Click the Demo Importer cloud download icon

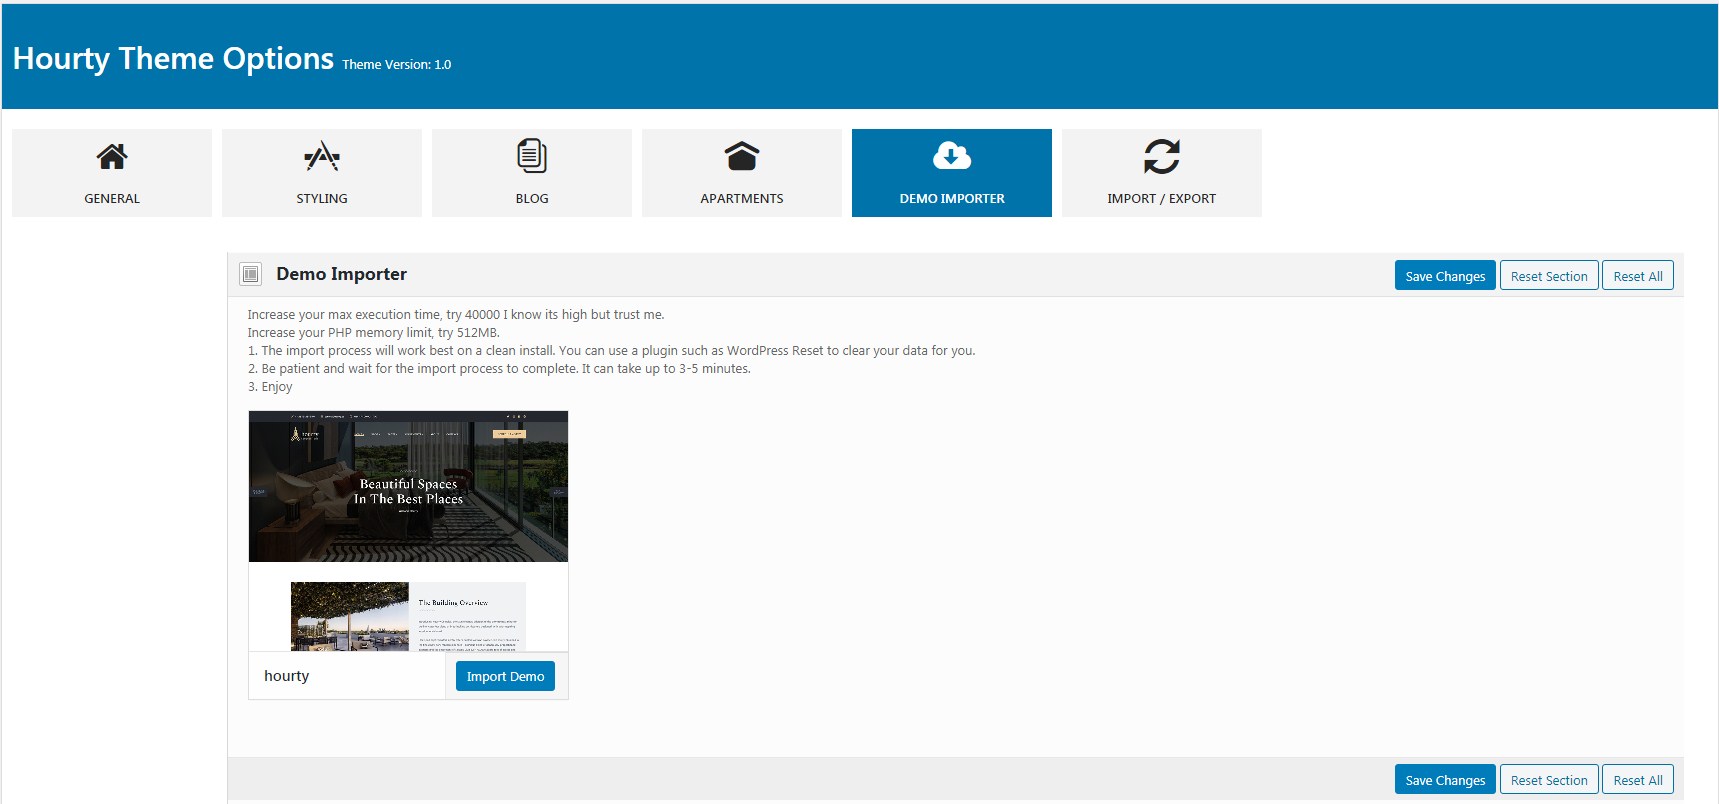[952, 156]
